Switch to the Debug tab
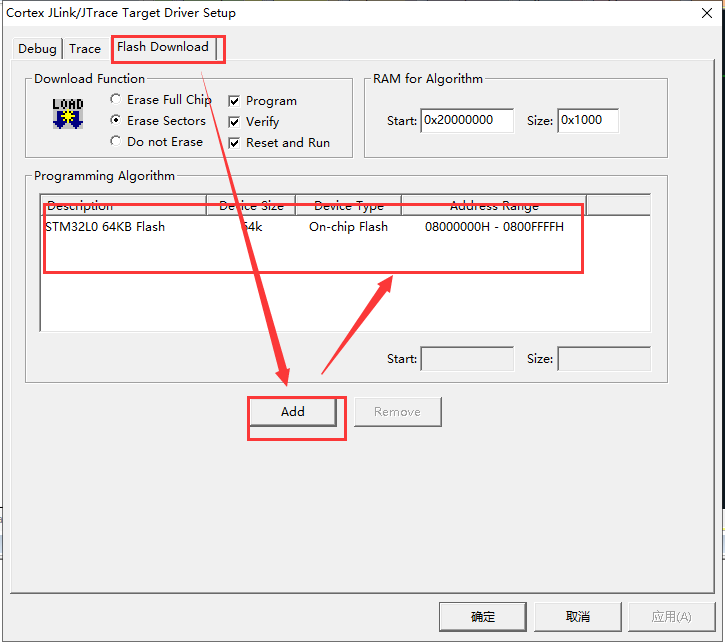This screenshot has height=644, width=725. coord(37,49)
